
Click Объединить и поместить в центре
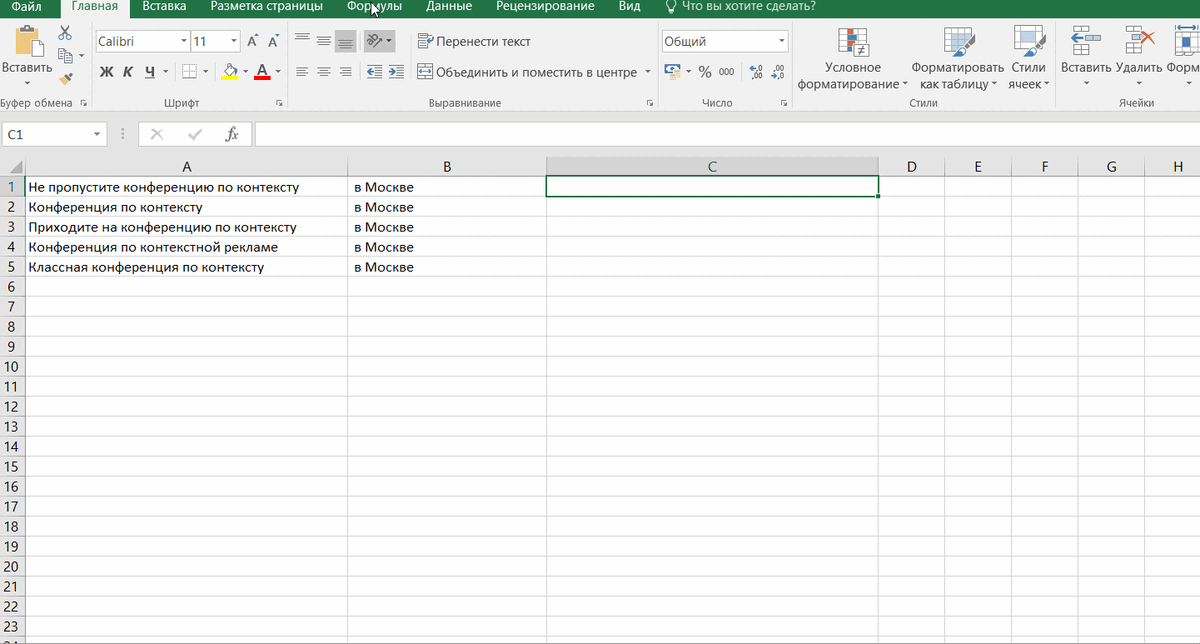[527, 72]
